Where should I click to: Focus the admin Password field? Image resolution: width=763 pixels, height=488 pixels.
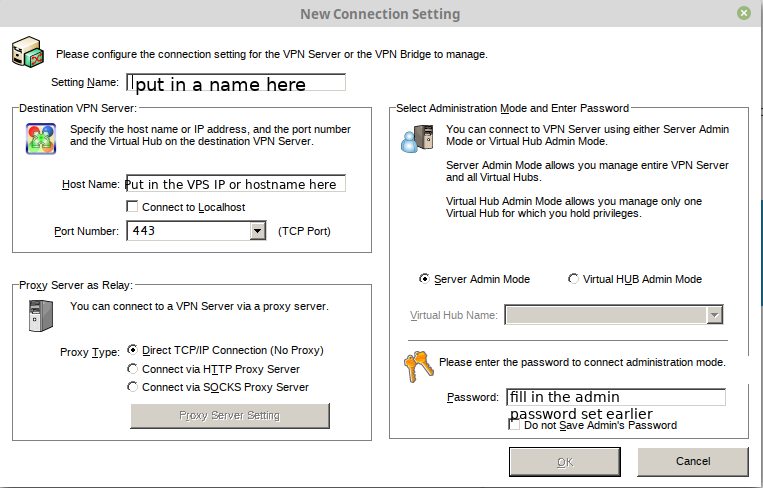pyautogui.click(x=616, y=397)
